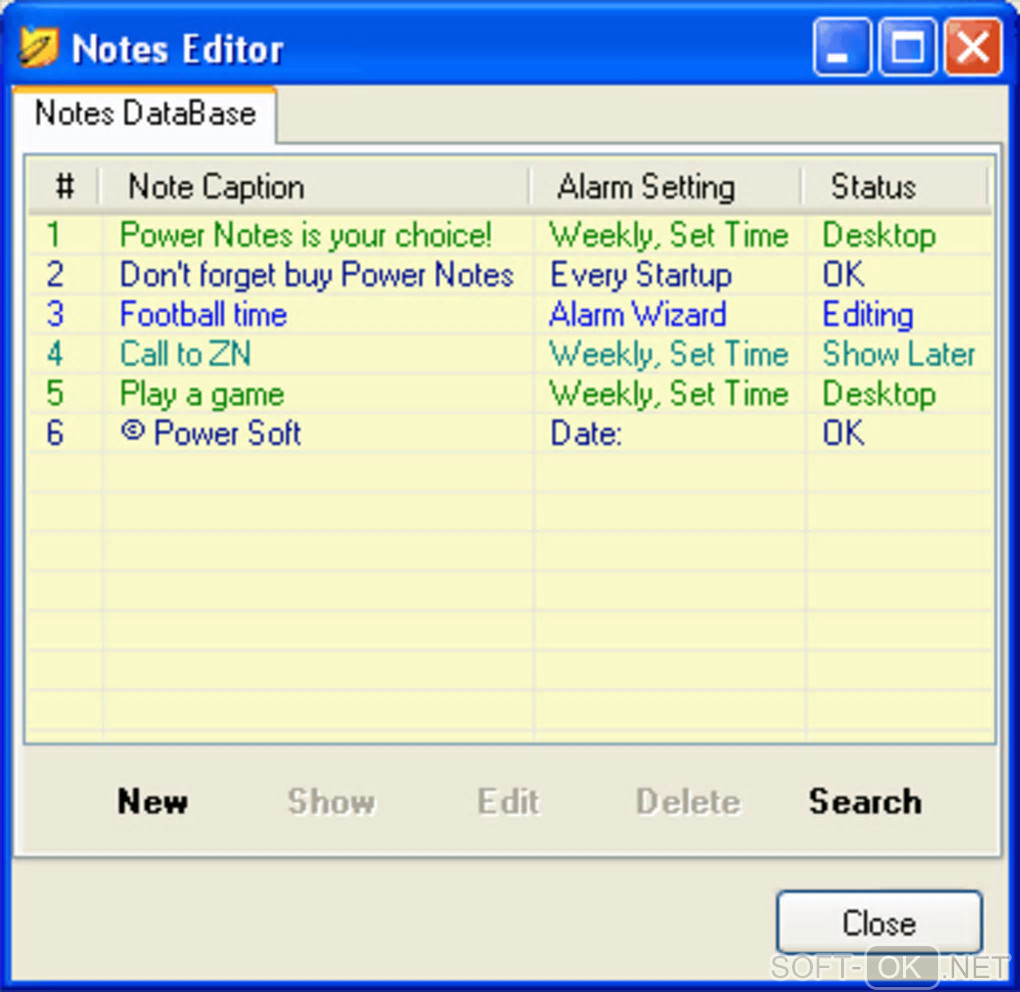Close the window with red X
This screenshot has height=992, width=1020.
coord(973,47)
